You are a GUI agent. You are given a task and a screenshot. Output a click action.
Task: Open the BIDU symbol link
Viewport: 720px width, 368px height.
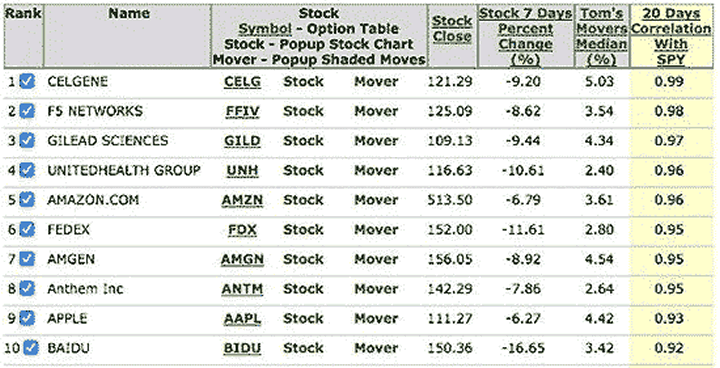coord(242,348)
